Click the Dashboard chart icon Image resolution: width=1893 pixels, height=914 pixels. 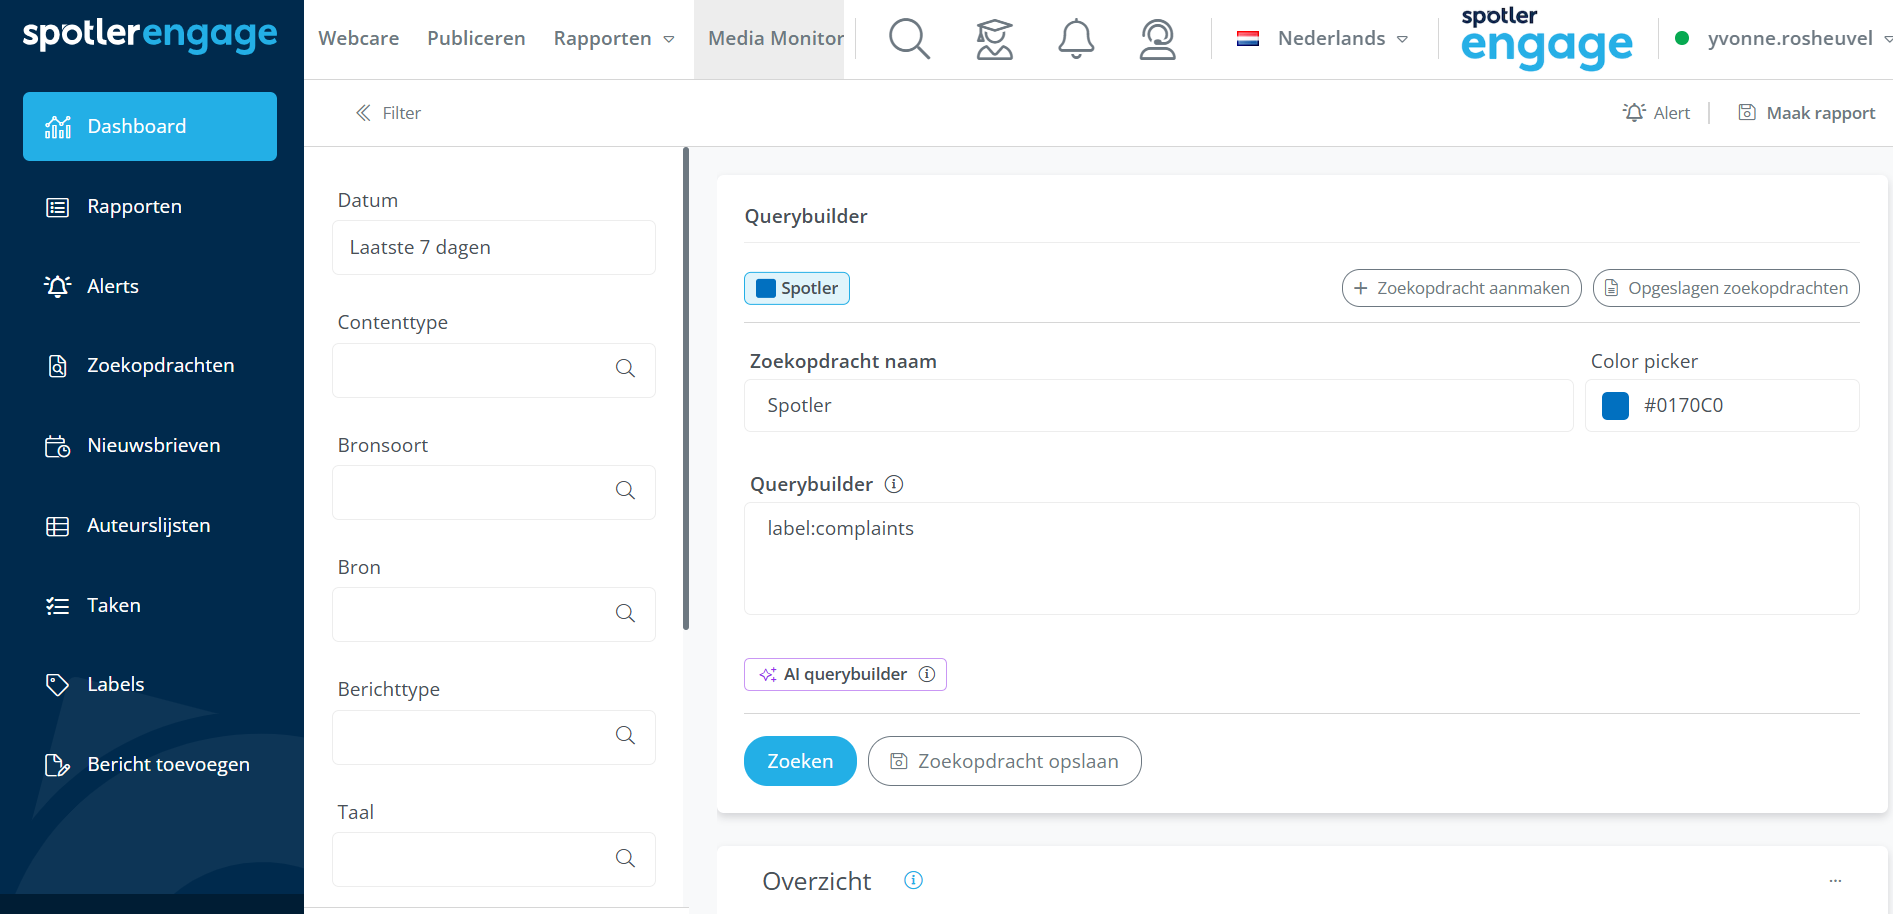pyautogui.click(x=58, y=127)
